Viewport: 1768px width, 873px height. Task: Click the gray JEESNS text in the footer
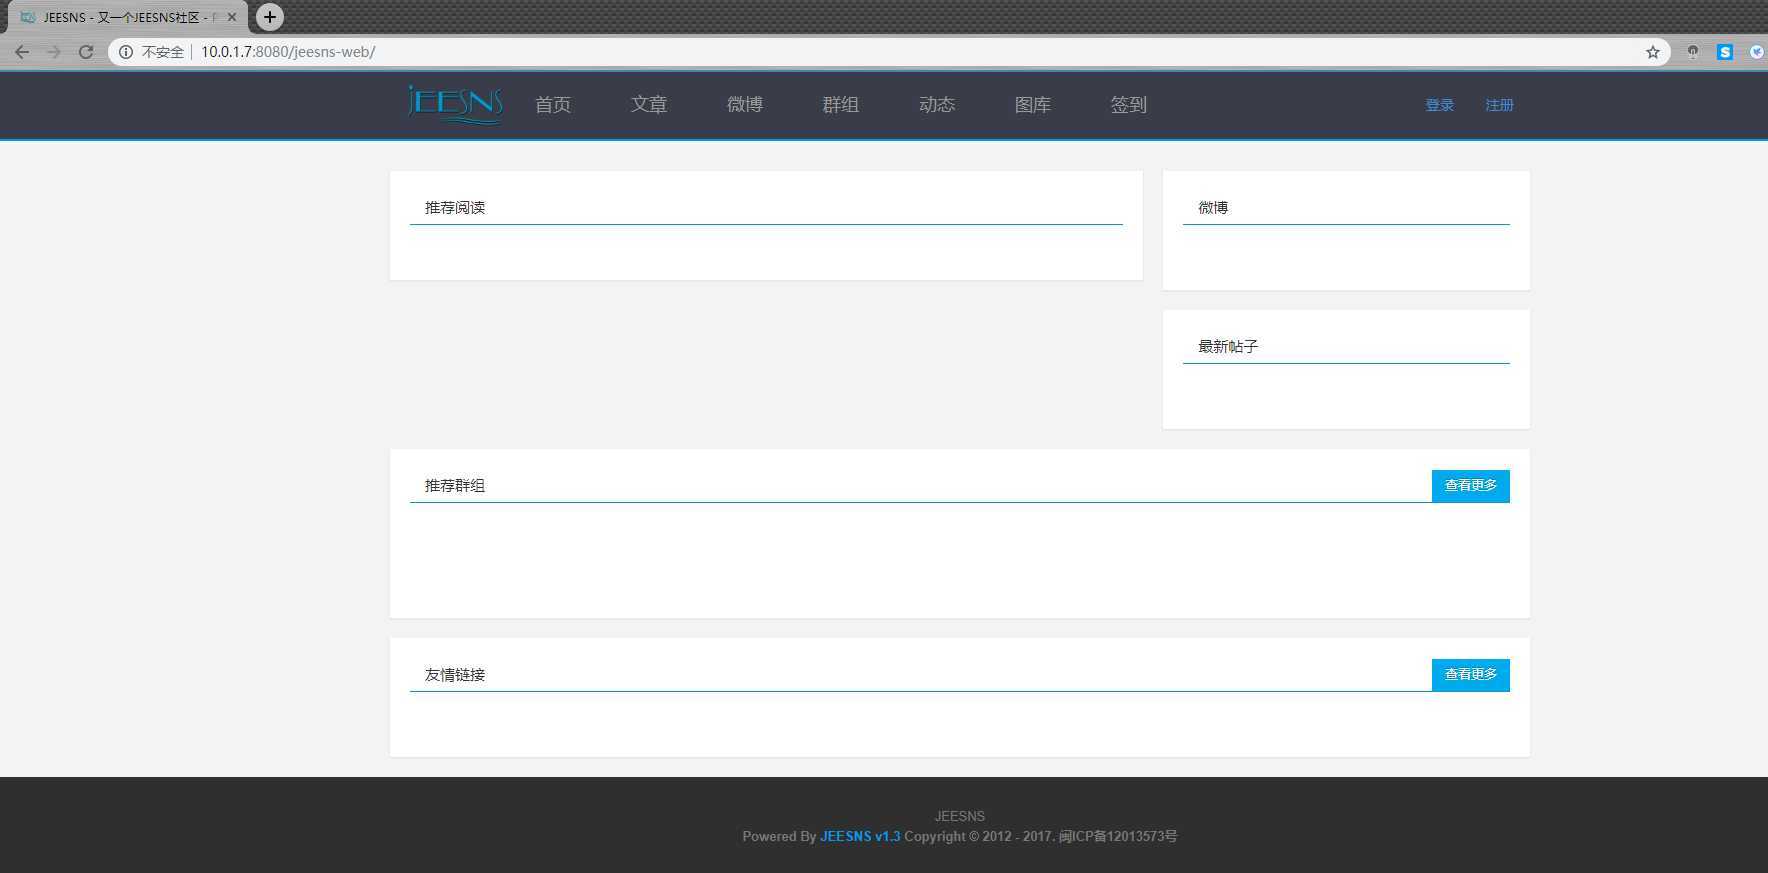960,816
